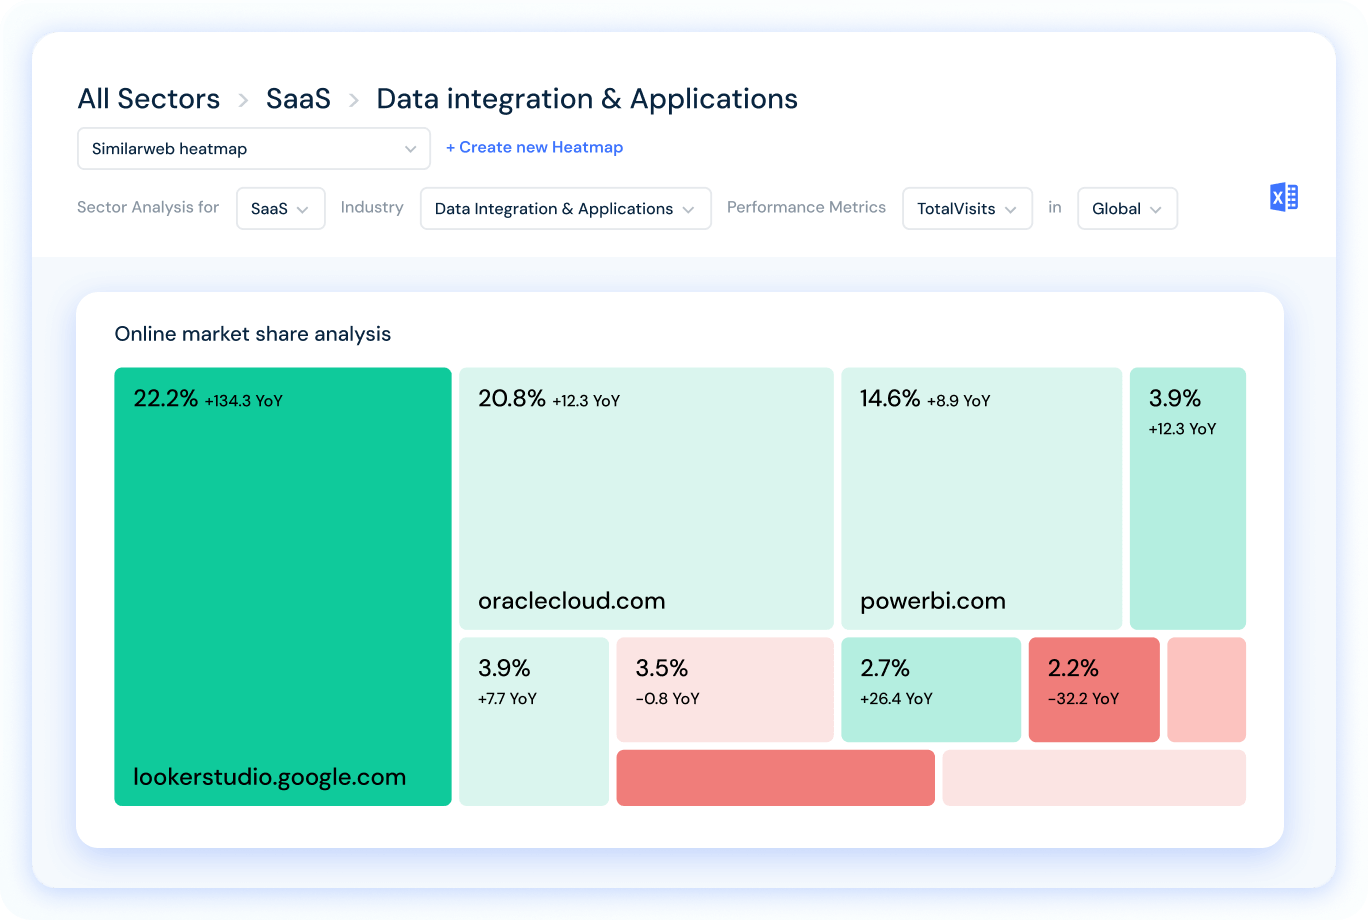Select the powerbi.com treemap segment
Image resolution: width=1368 pixels, height=922 pixels.
[x=981, y=498]
